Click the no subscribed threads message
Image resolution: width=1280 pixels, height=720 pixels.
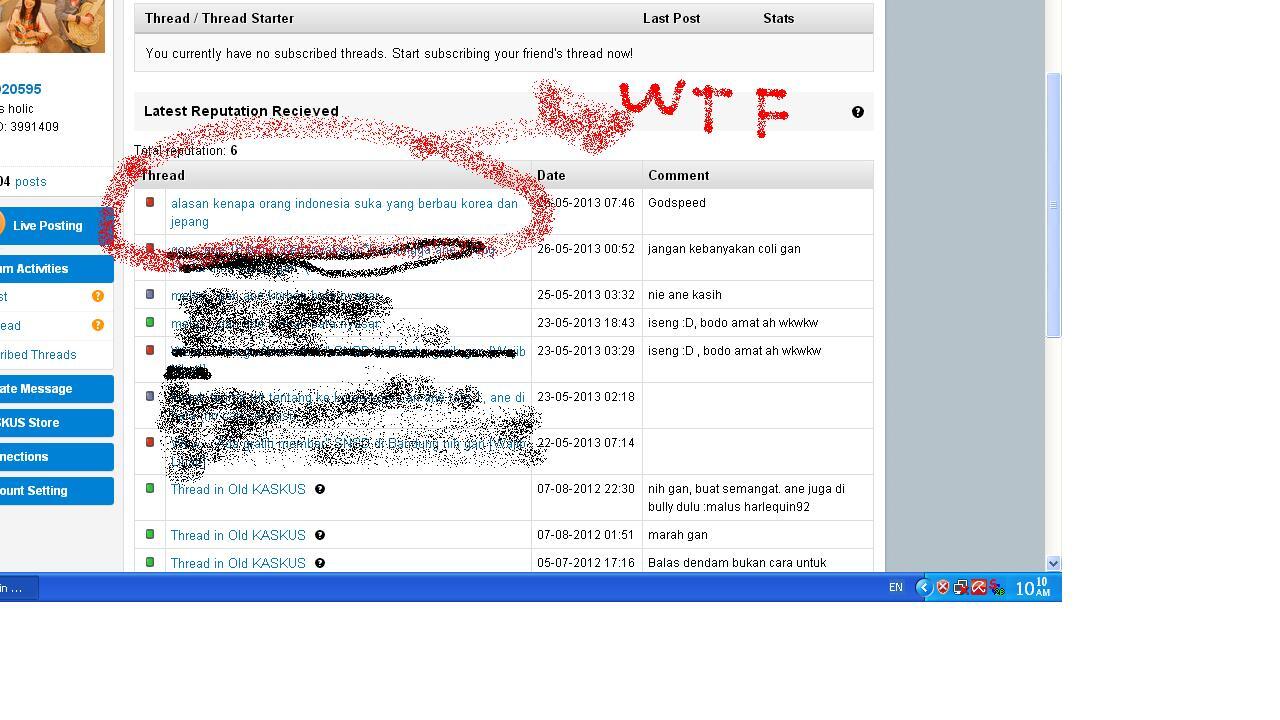pos(389,54)
